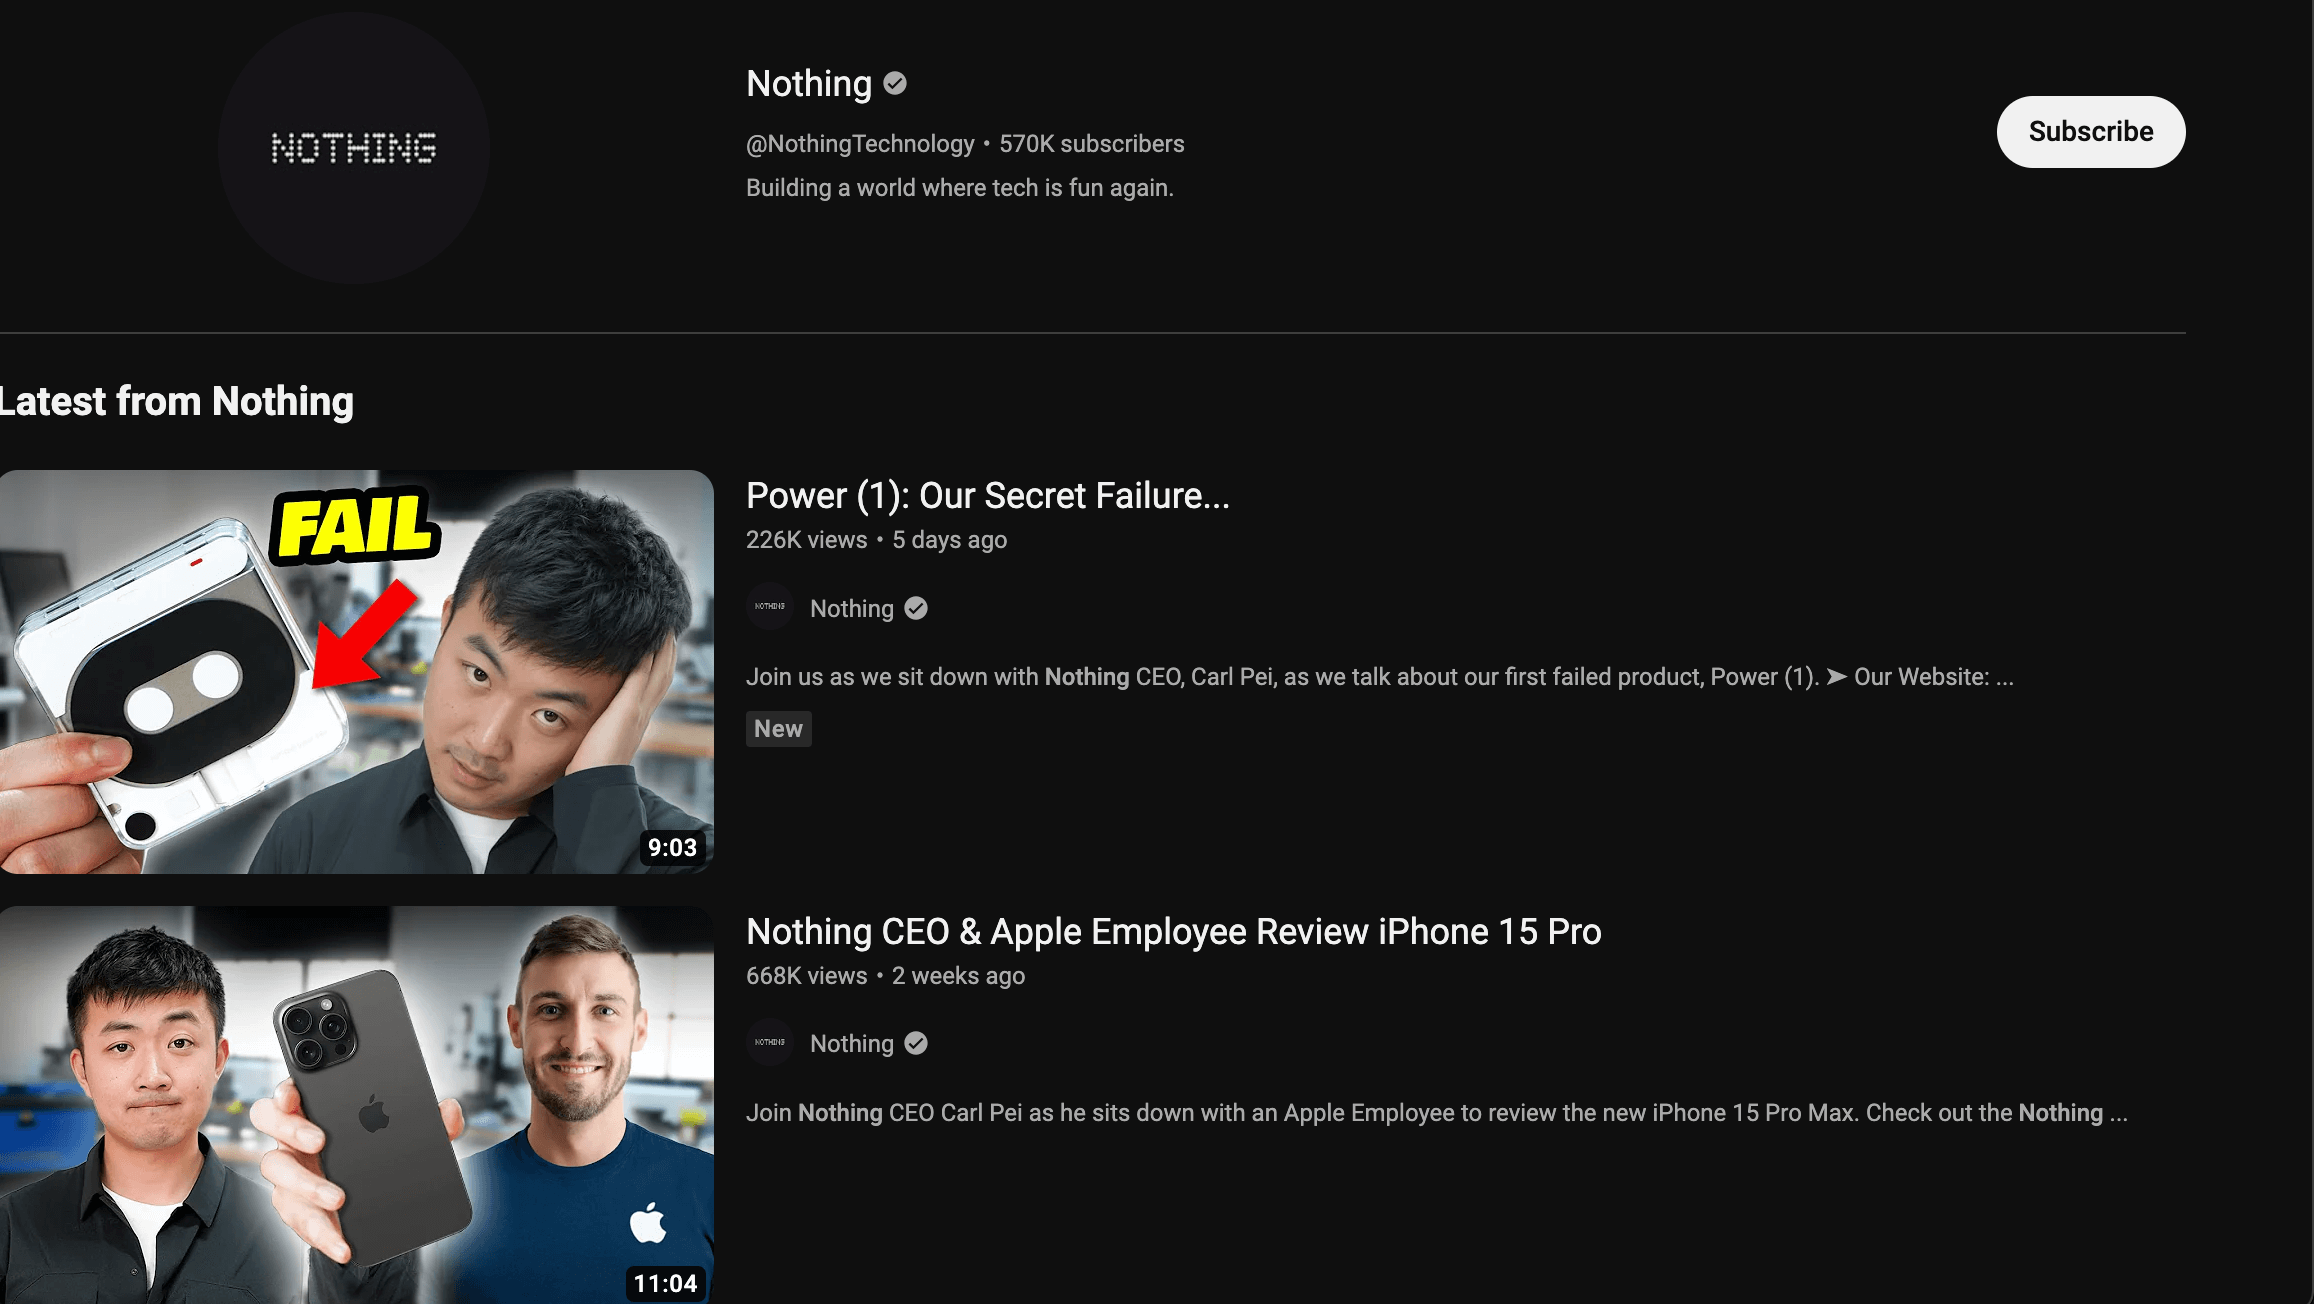Click the Nothing channel avatar logo
This screenshot has width=2314, height=1304.
[353, 147]
